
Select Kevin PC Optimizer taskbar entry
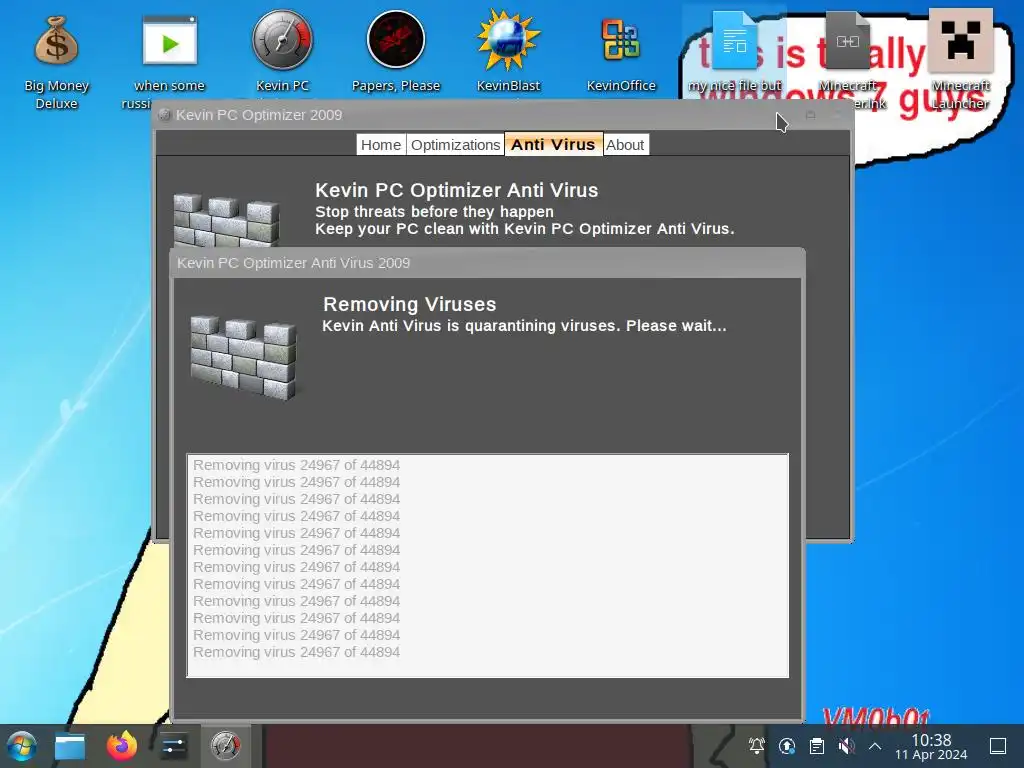tap(225, 746)
